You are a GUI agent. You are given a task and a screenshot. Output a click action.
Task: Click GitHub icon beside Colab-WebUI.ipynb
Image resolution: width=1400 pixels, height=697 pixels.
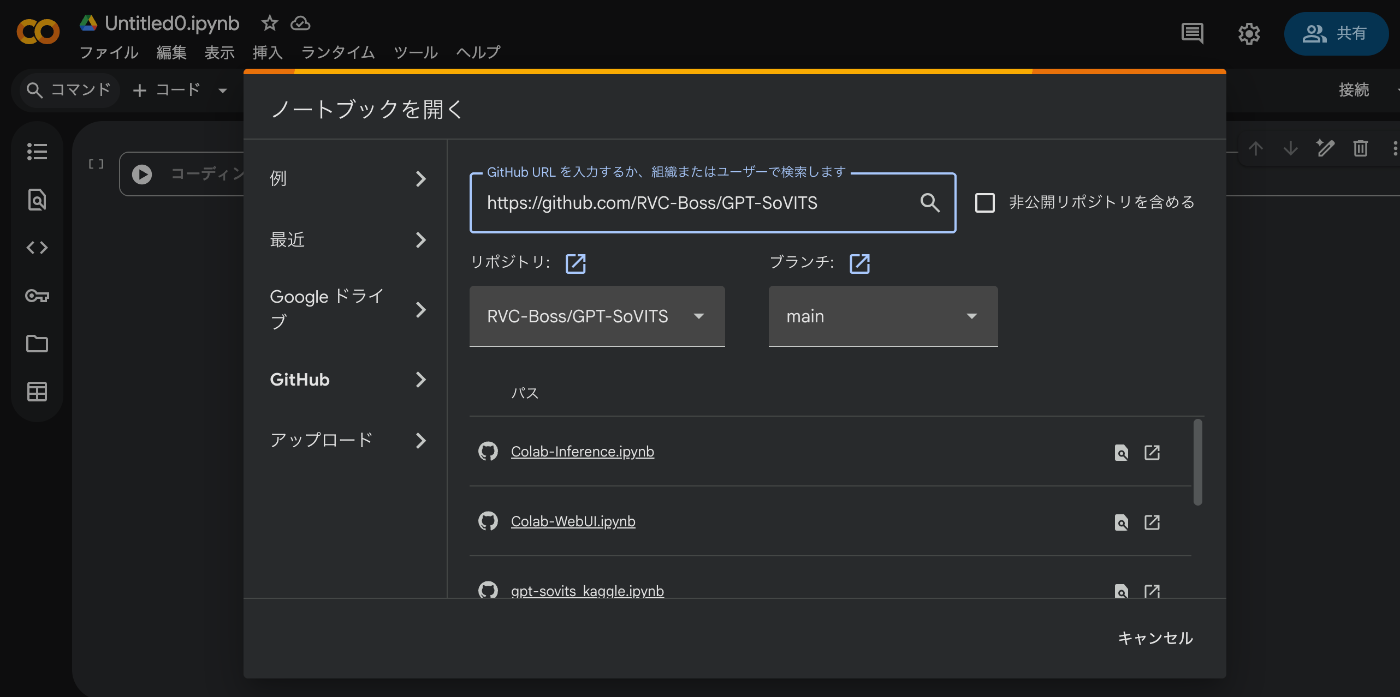point(488,521)
